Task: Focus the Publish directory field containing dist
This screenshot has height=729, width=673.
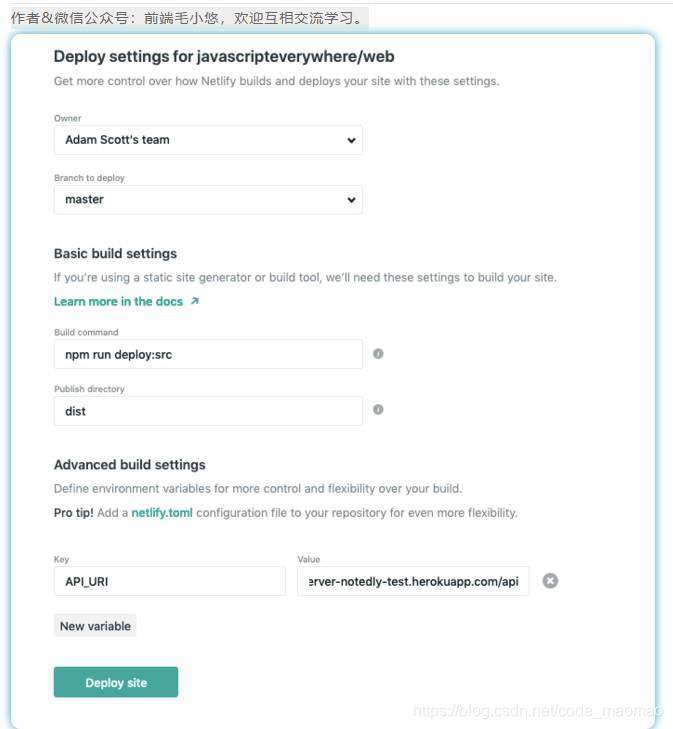Action: coord(208,411)
